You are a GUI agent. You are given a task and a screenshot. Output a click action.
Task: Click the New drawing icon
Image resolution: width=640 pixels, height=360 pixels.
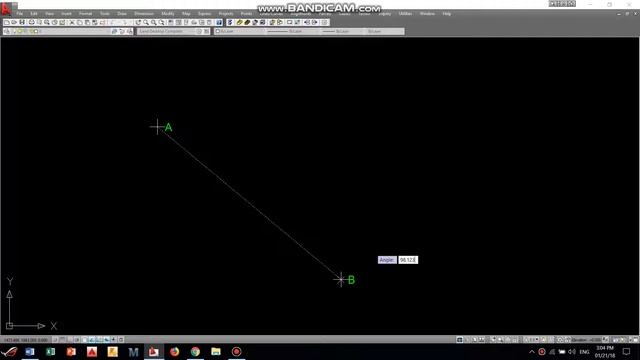(x=7, y=22)
